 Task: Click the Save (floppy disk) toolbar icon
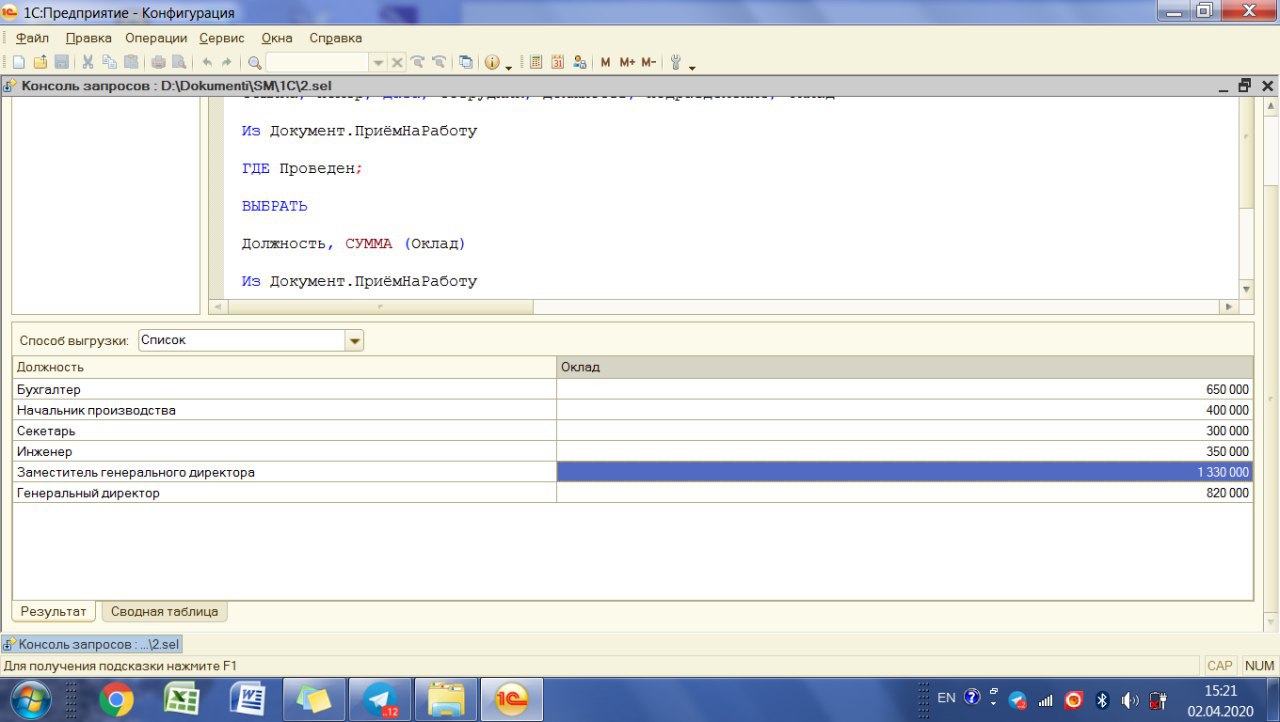point(61,62)
